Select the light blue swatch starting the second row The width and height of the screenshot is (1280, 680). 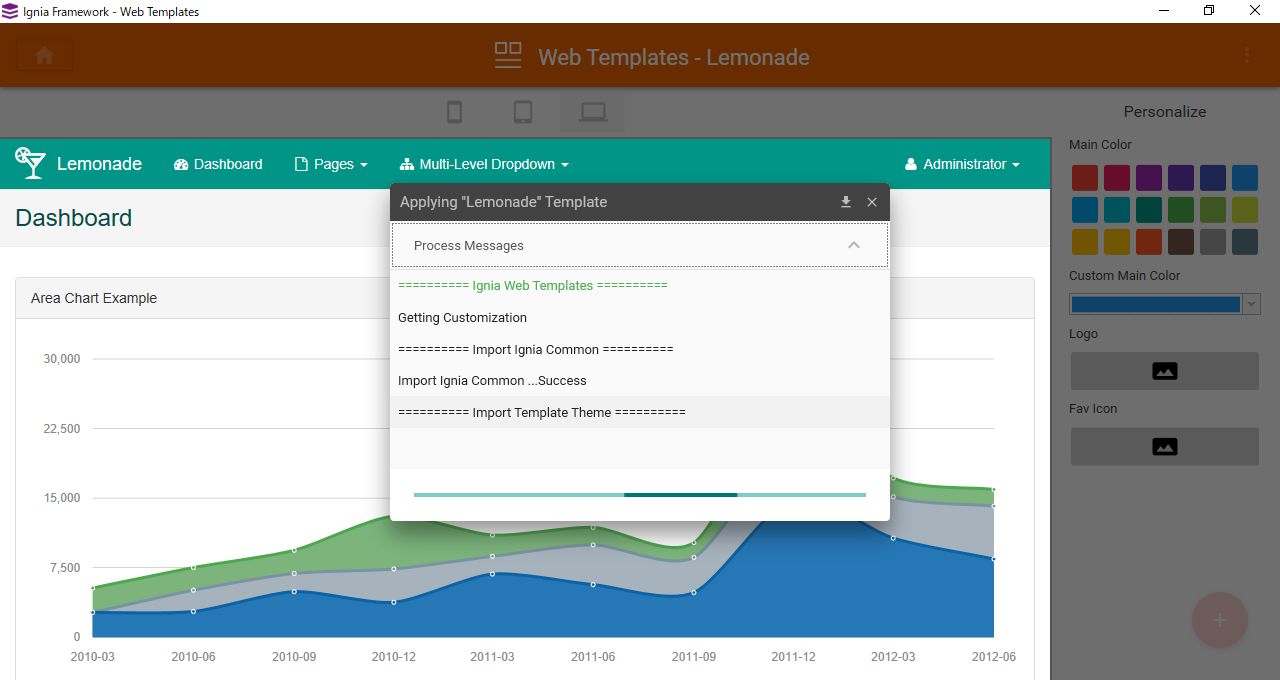click(x=1085, y=210)
